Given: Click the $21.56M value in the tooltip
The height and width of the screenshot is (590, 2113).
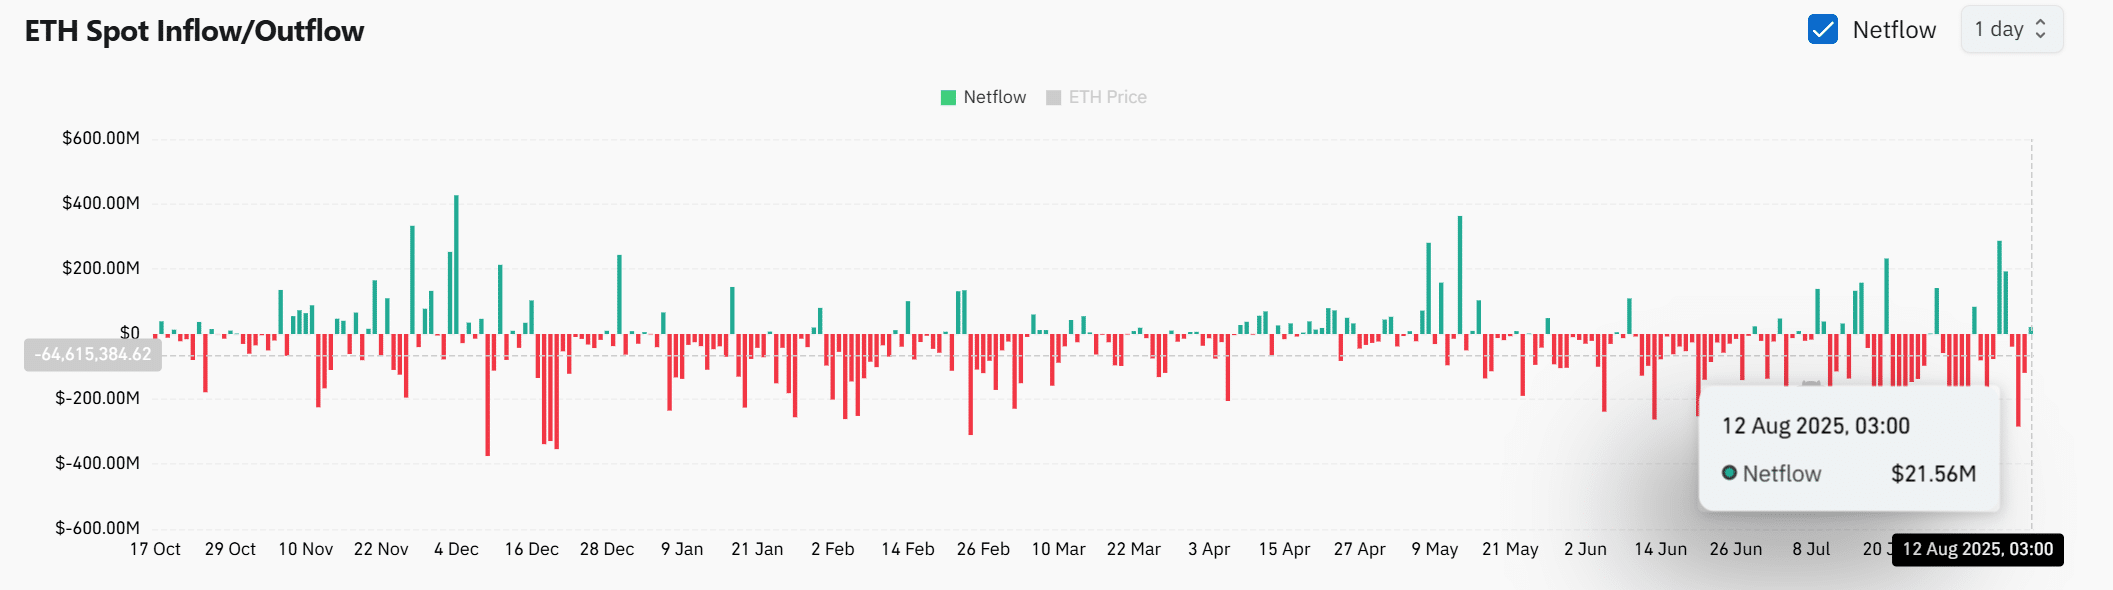Looking at the screenshot, I should (1933, 474).
